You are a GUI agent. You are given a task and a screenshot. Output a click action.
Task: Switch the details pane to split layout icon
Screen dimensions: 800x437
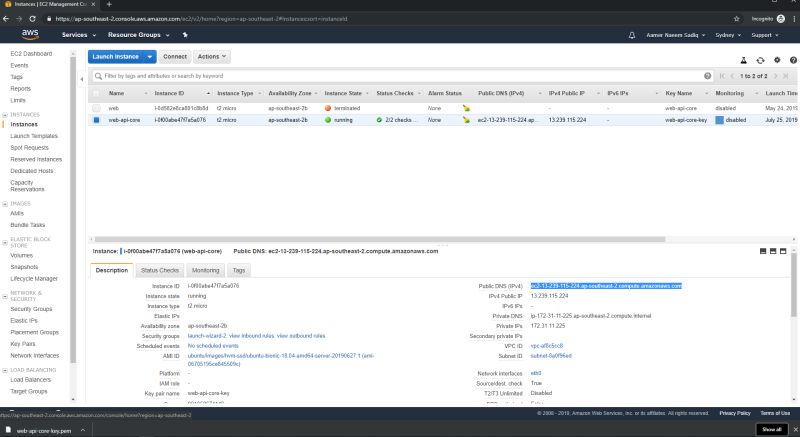coord(773,251)
